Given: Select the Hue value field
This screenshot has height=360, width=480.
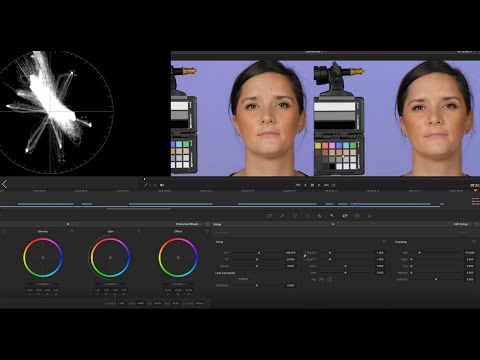Looking at the screenshot, I should 176,303.
